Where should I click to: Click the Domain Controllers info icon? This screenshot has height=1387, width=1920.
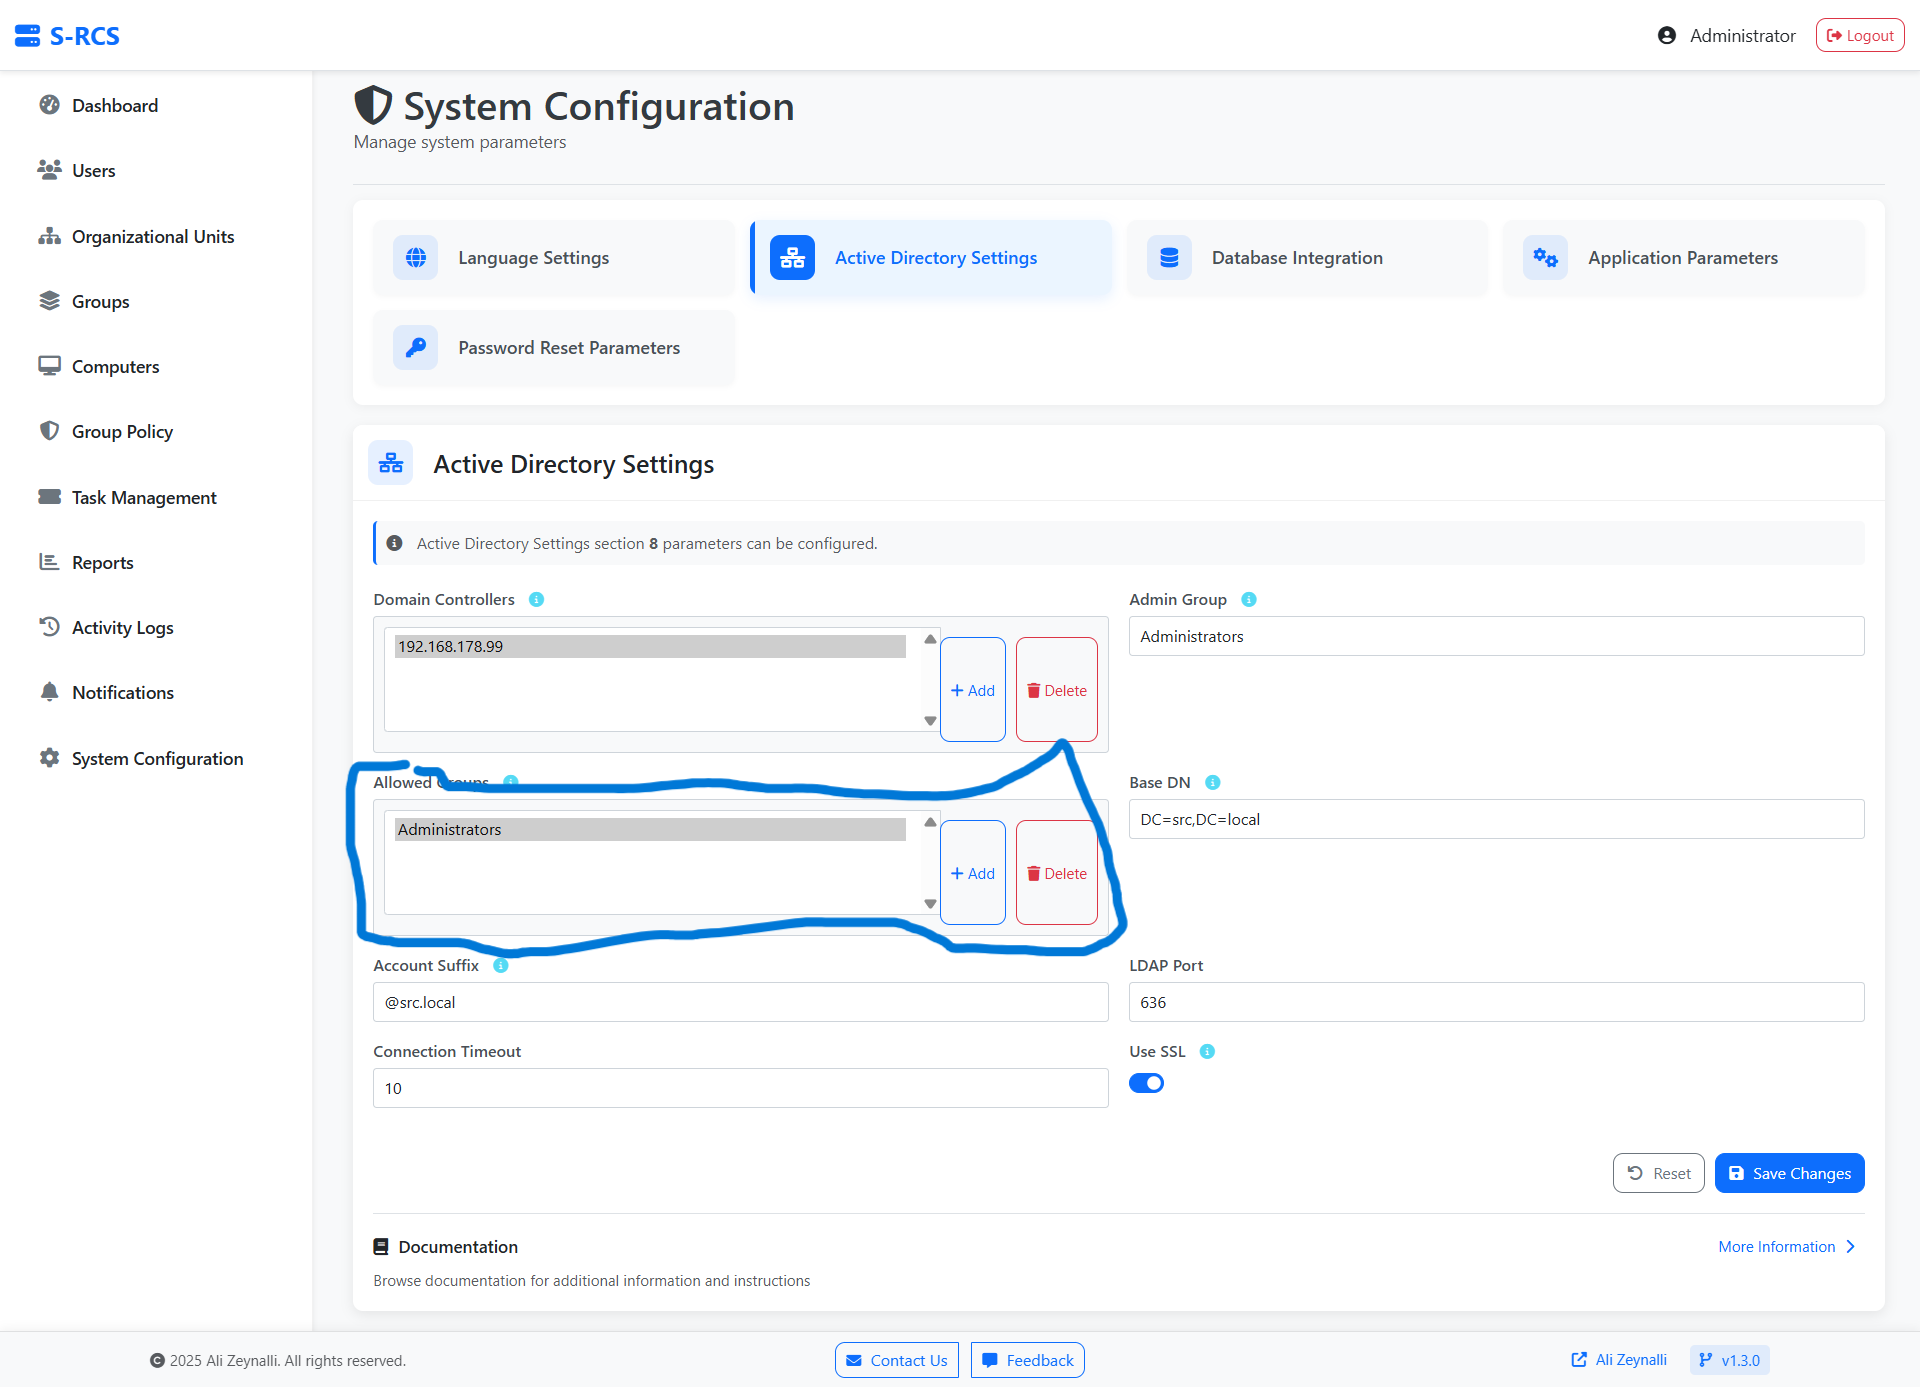536,599
